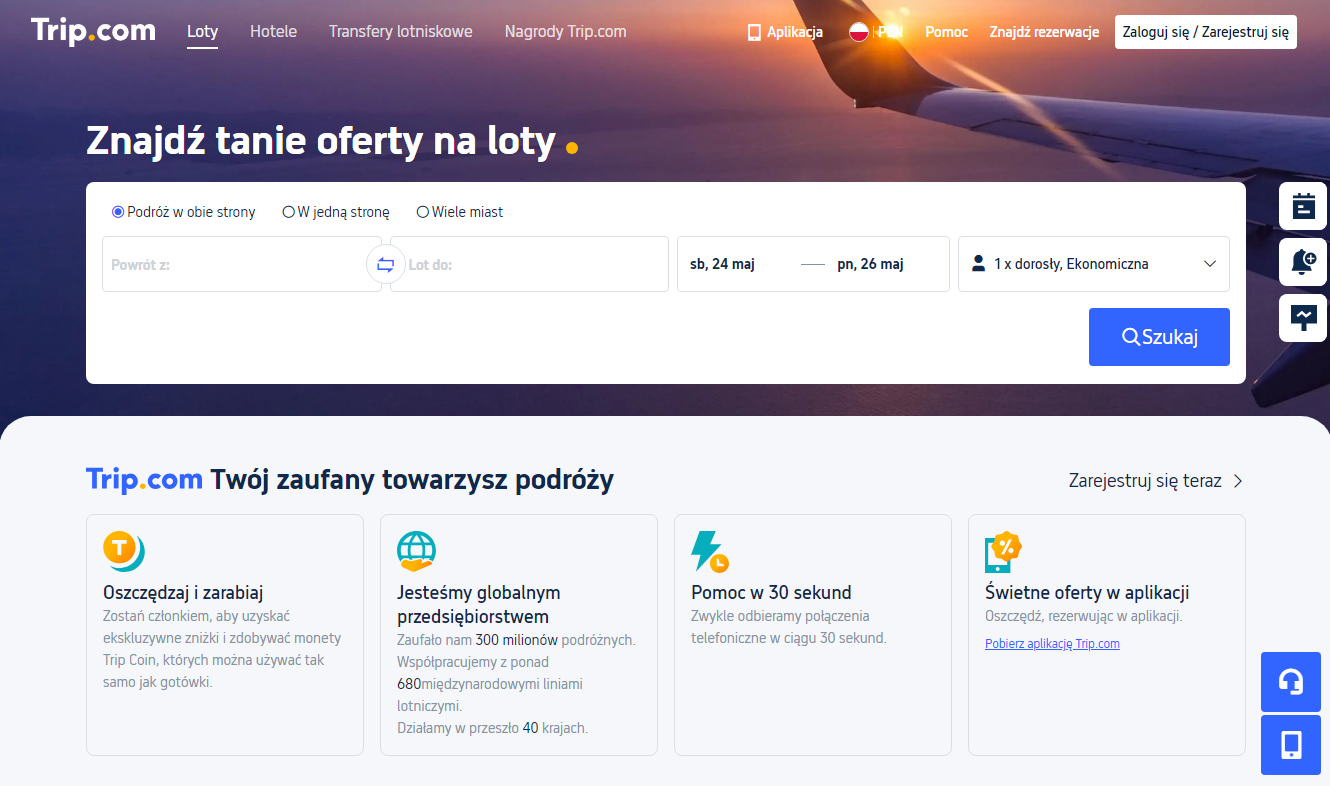Select Podróż w obie strony radio button

click(x=118, y=212)
